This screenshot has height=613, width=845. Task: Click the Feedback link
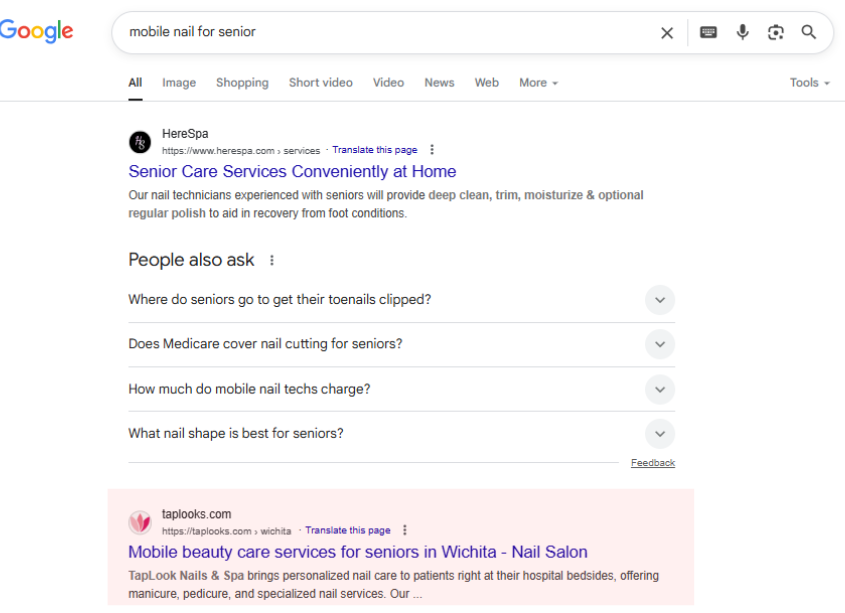pyautogui.click(x=653, y=463)
